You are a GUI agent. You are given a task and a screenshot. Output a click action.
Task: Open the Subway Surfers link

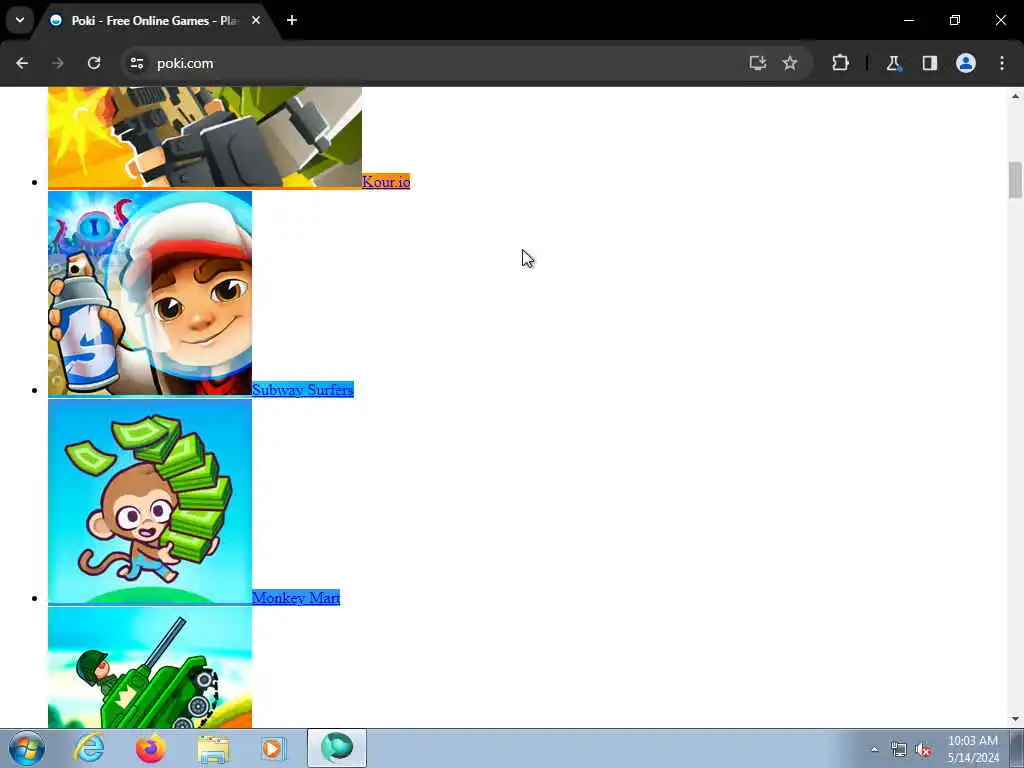point(303,390)
